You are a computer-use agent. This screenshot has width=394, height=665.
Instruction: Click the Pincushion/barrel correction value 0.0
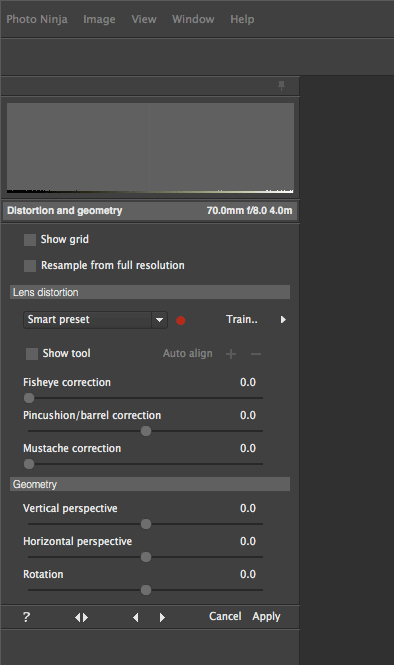click(248, 415)
